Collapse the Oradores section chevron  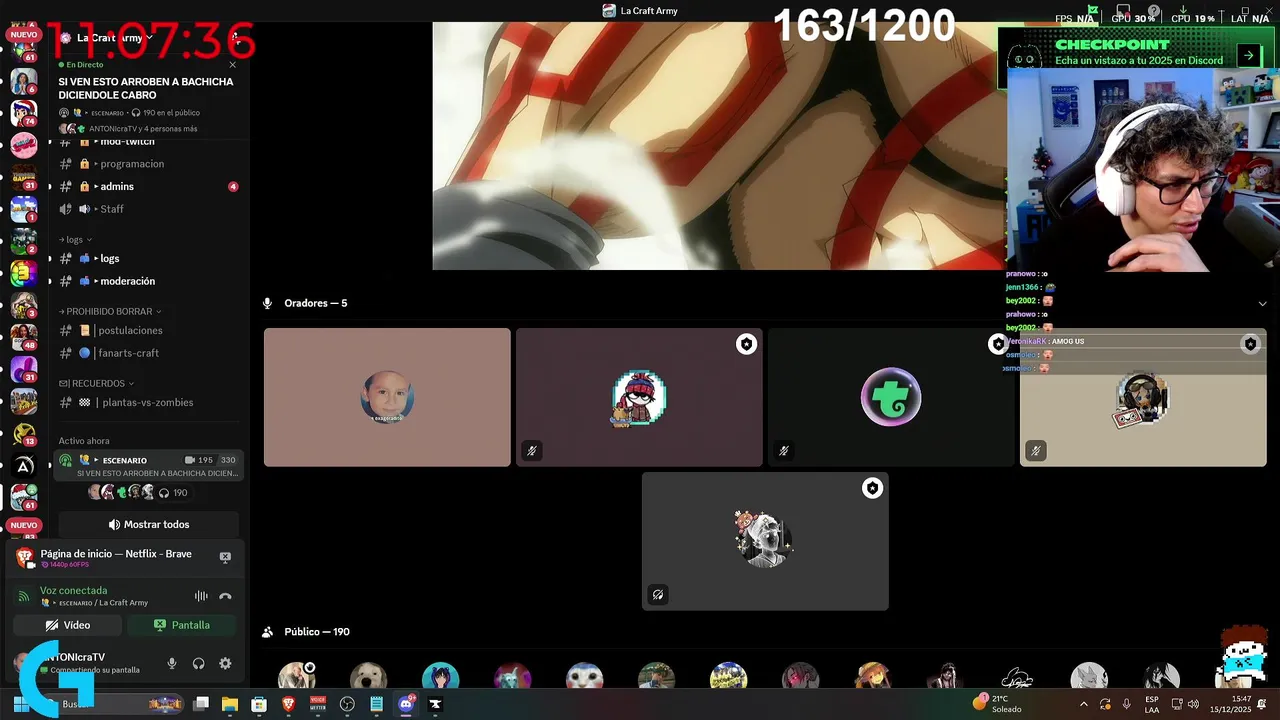point(1262,303)
